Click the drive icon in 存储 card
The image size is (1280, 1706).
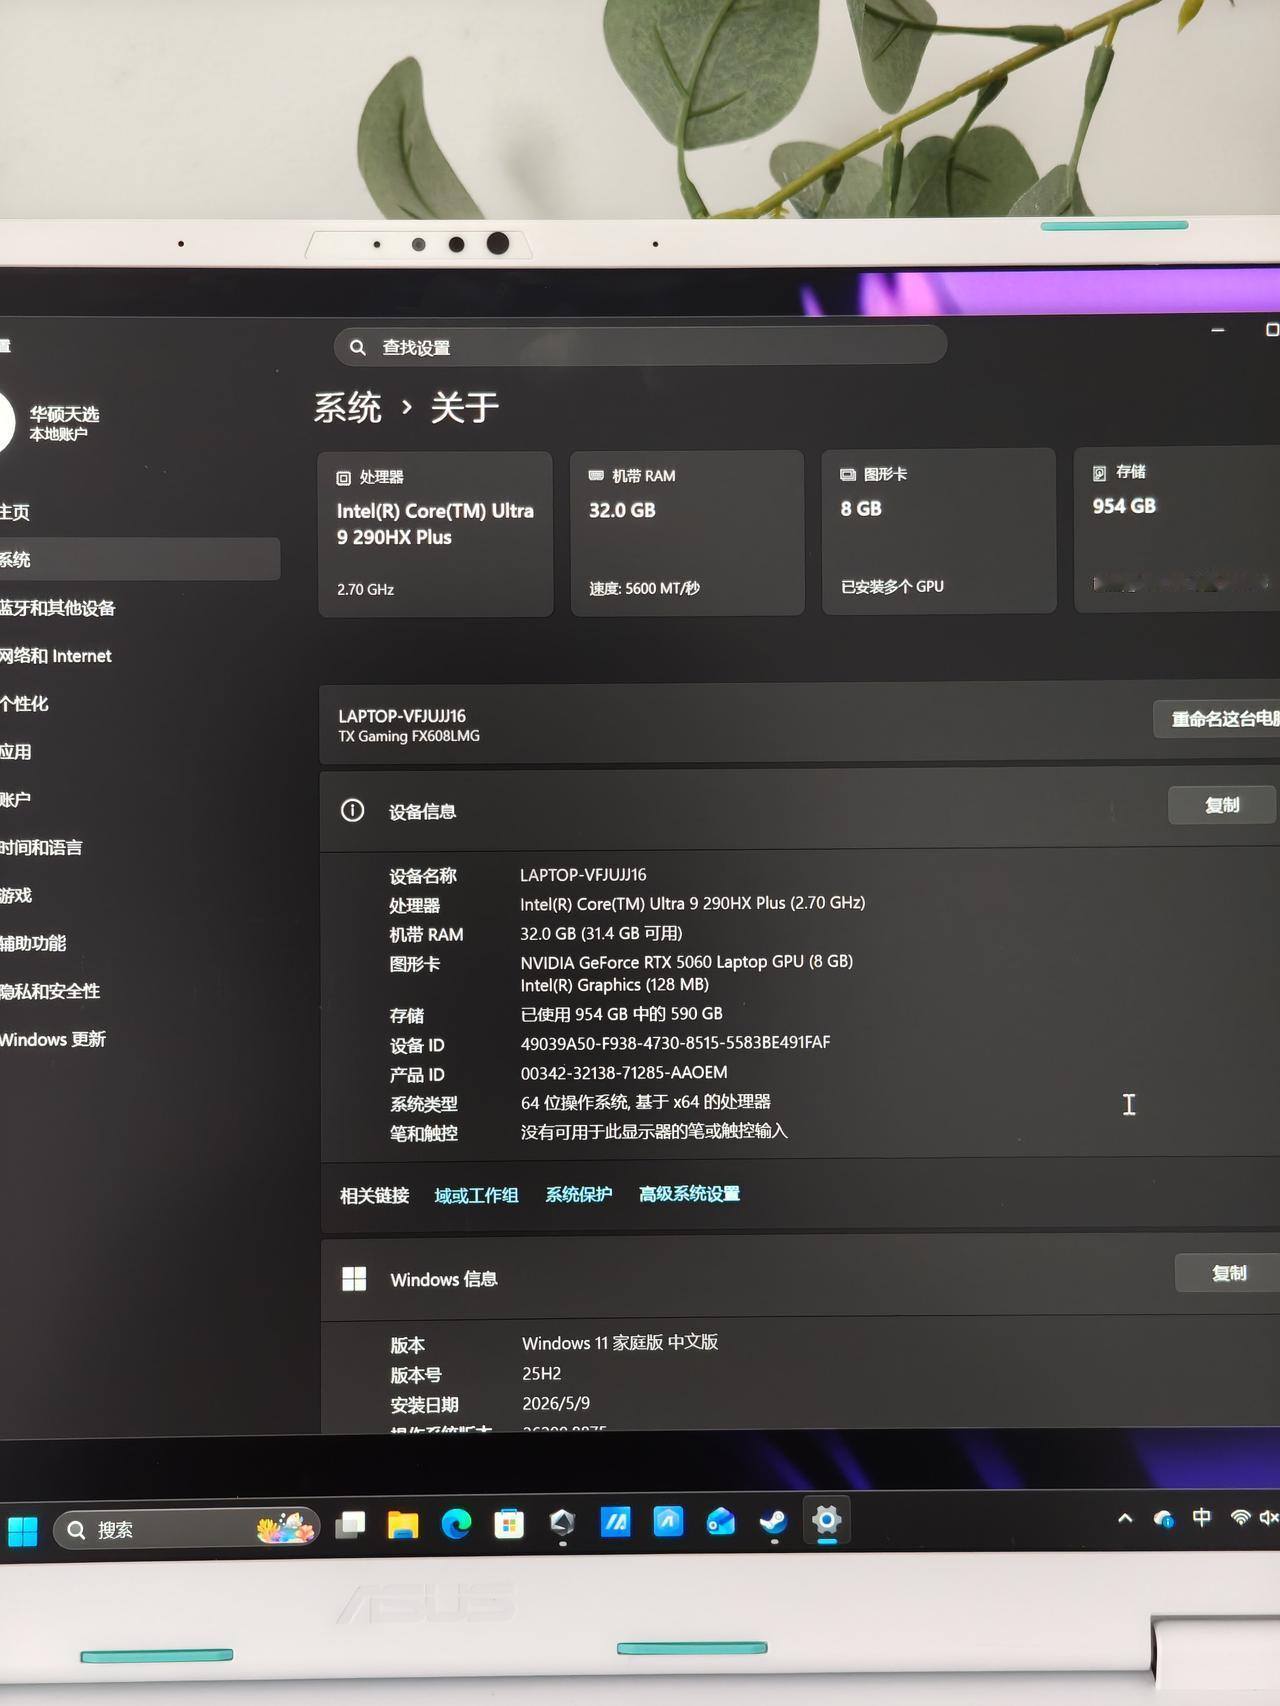tap(1100, 473)
